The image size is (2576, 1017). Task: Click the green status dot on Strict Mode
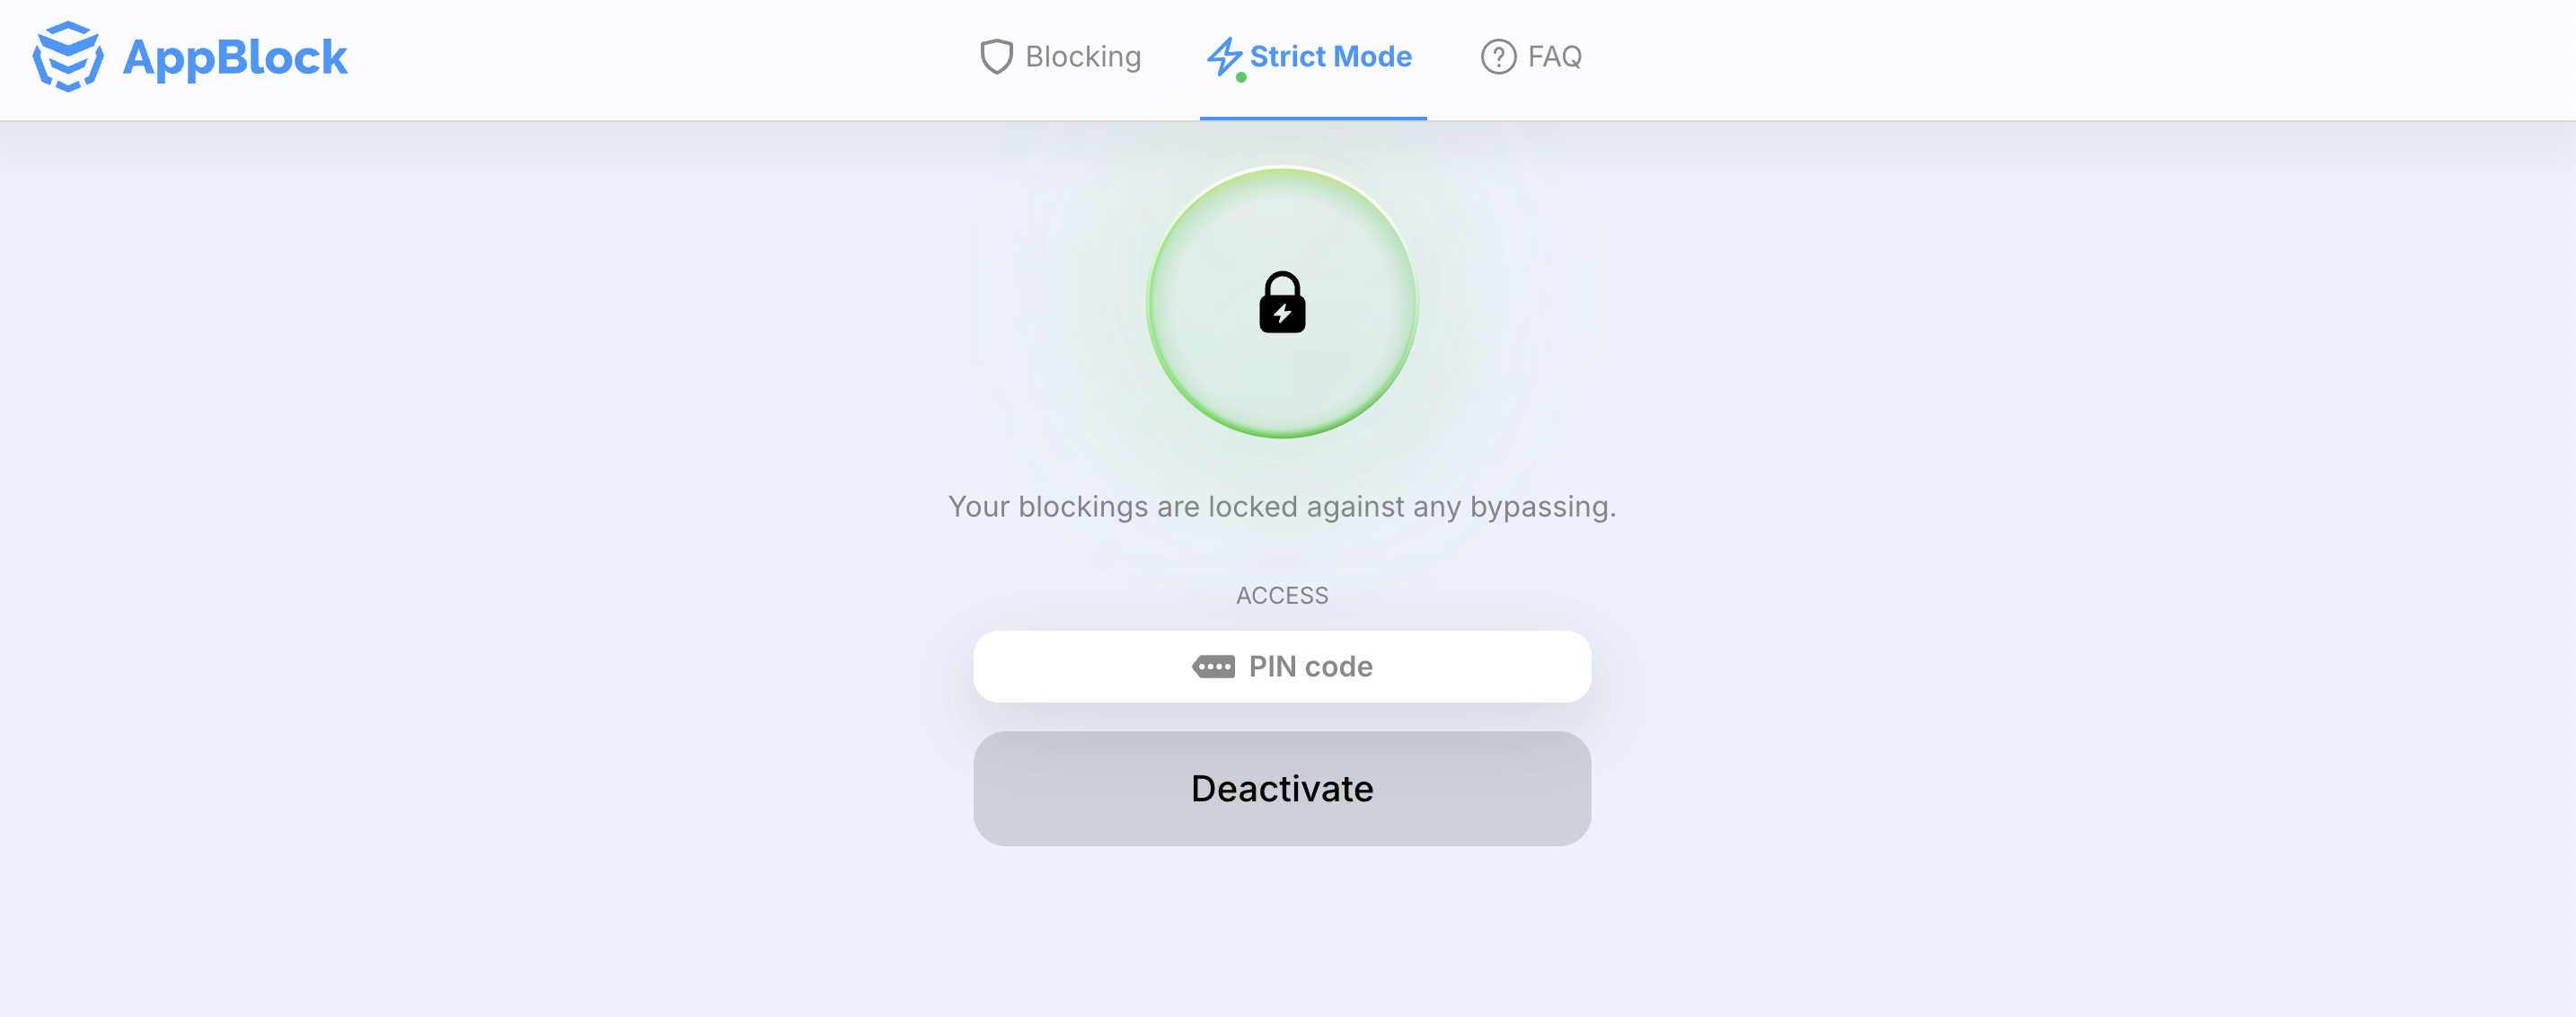(1241, 77)
